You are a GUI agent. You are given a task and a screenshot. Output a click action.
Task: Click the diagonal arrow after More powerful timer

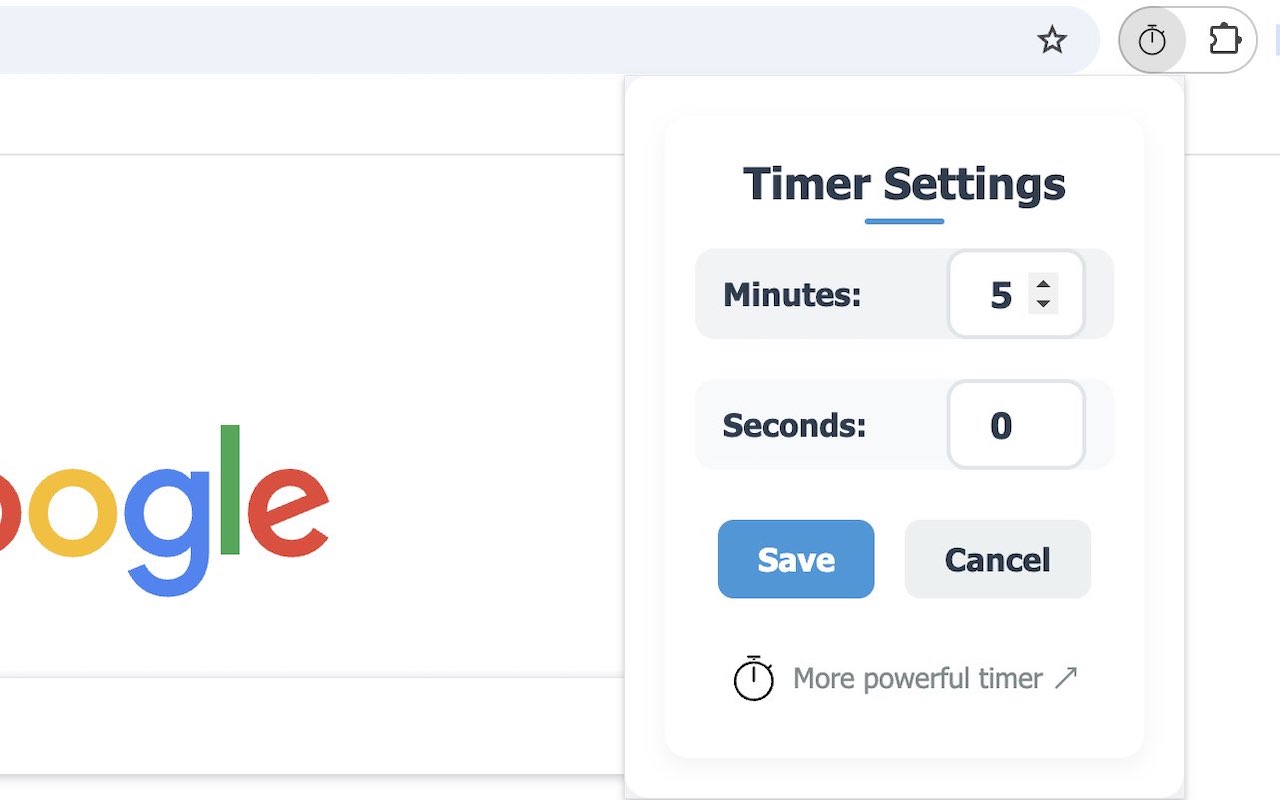[x=1066, y=678]
